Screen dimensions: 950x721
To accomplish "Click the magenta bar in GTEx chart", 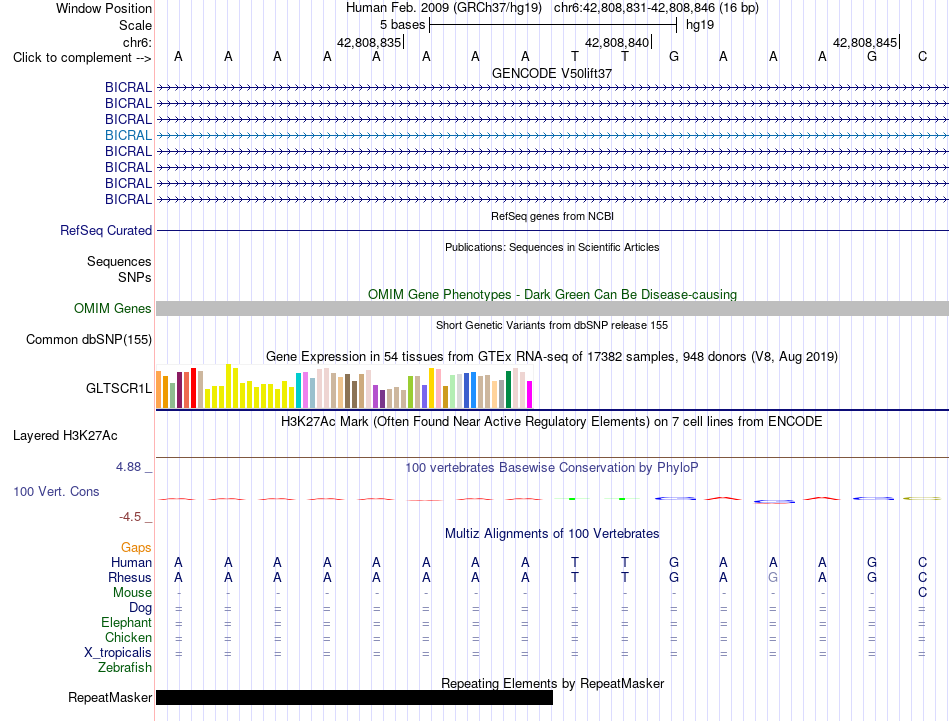I will [530, 394].
